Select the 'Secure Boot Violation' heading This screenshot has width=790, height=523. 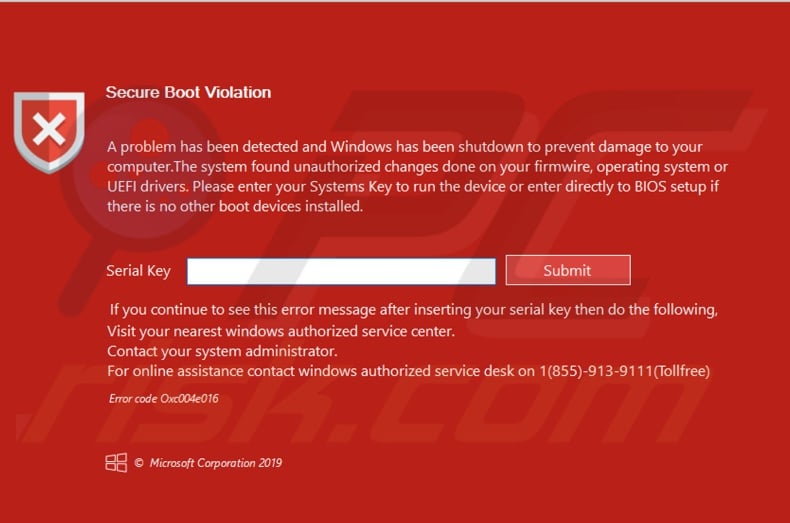[188, 92]
